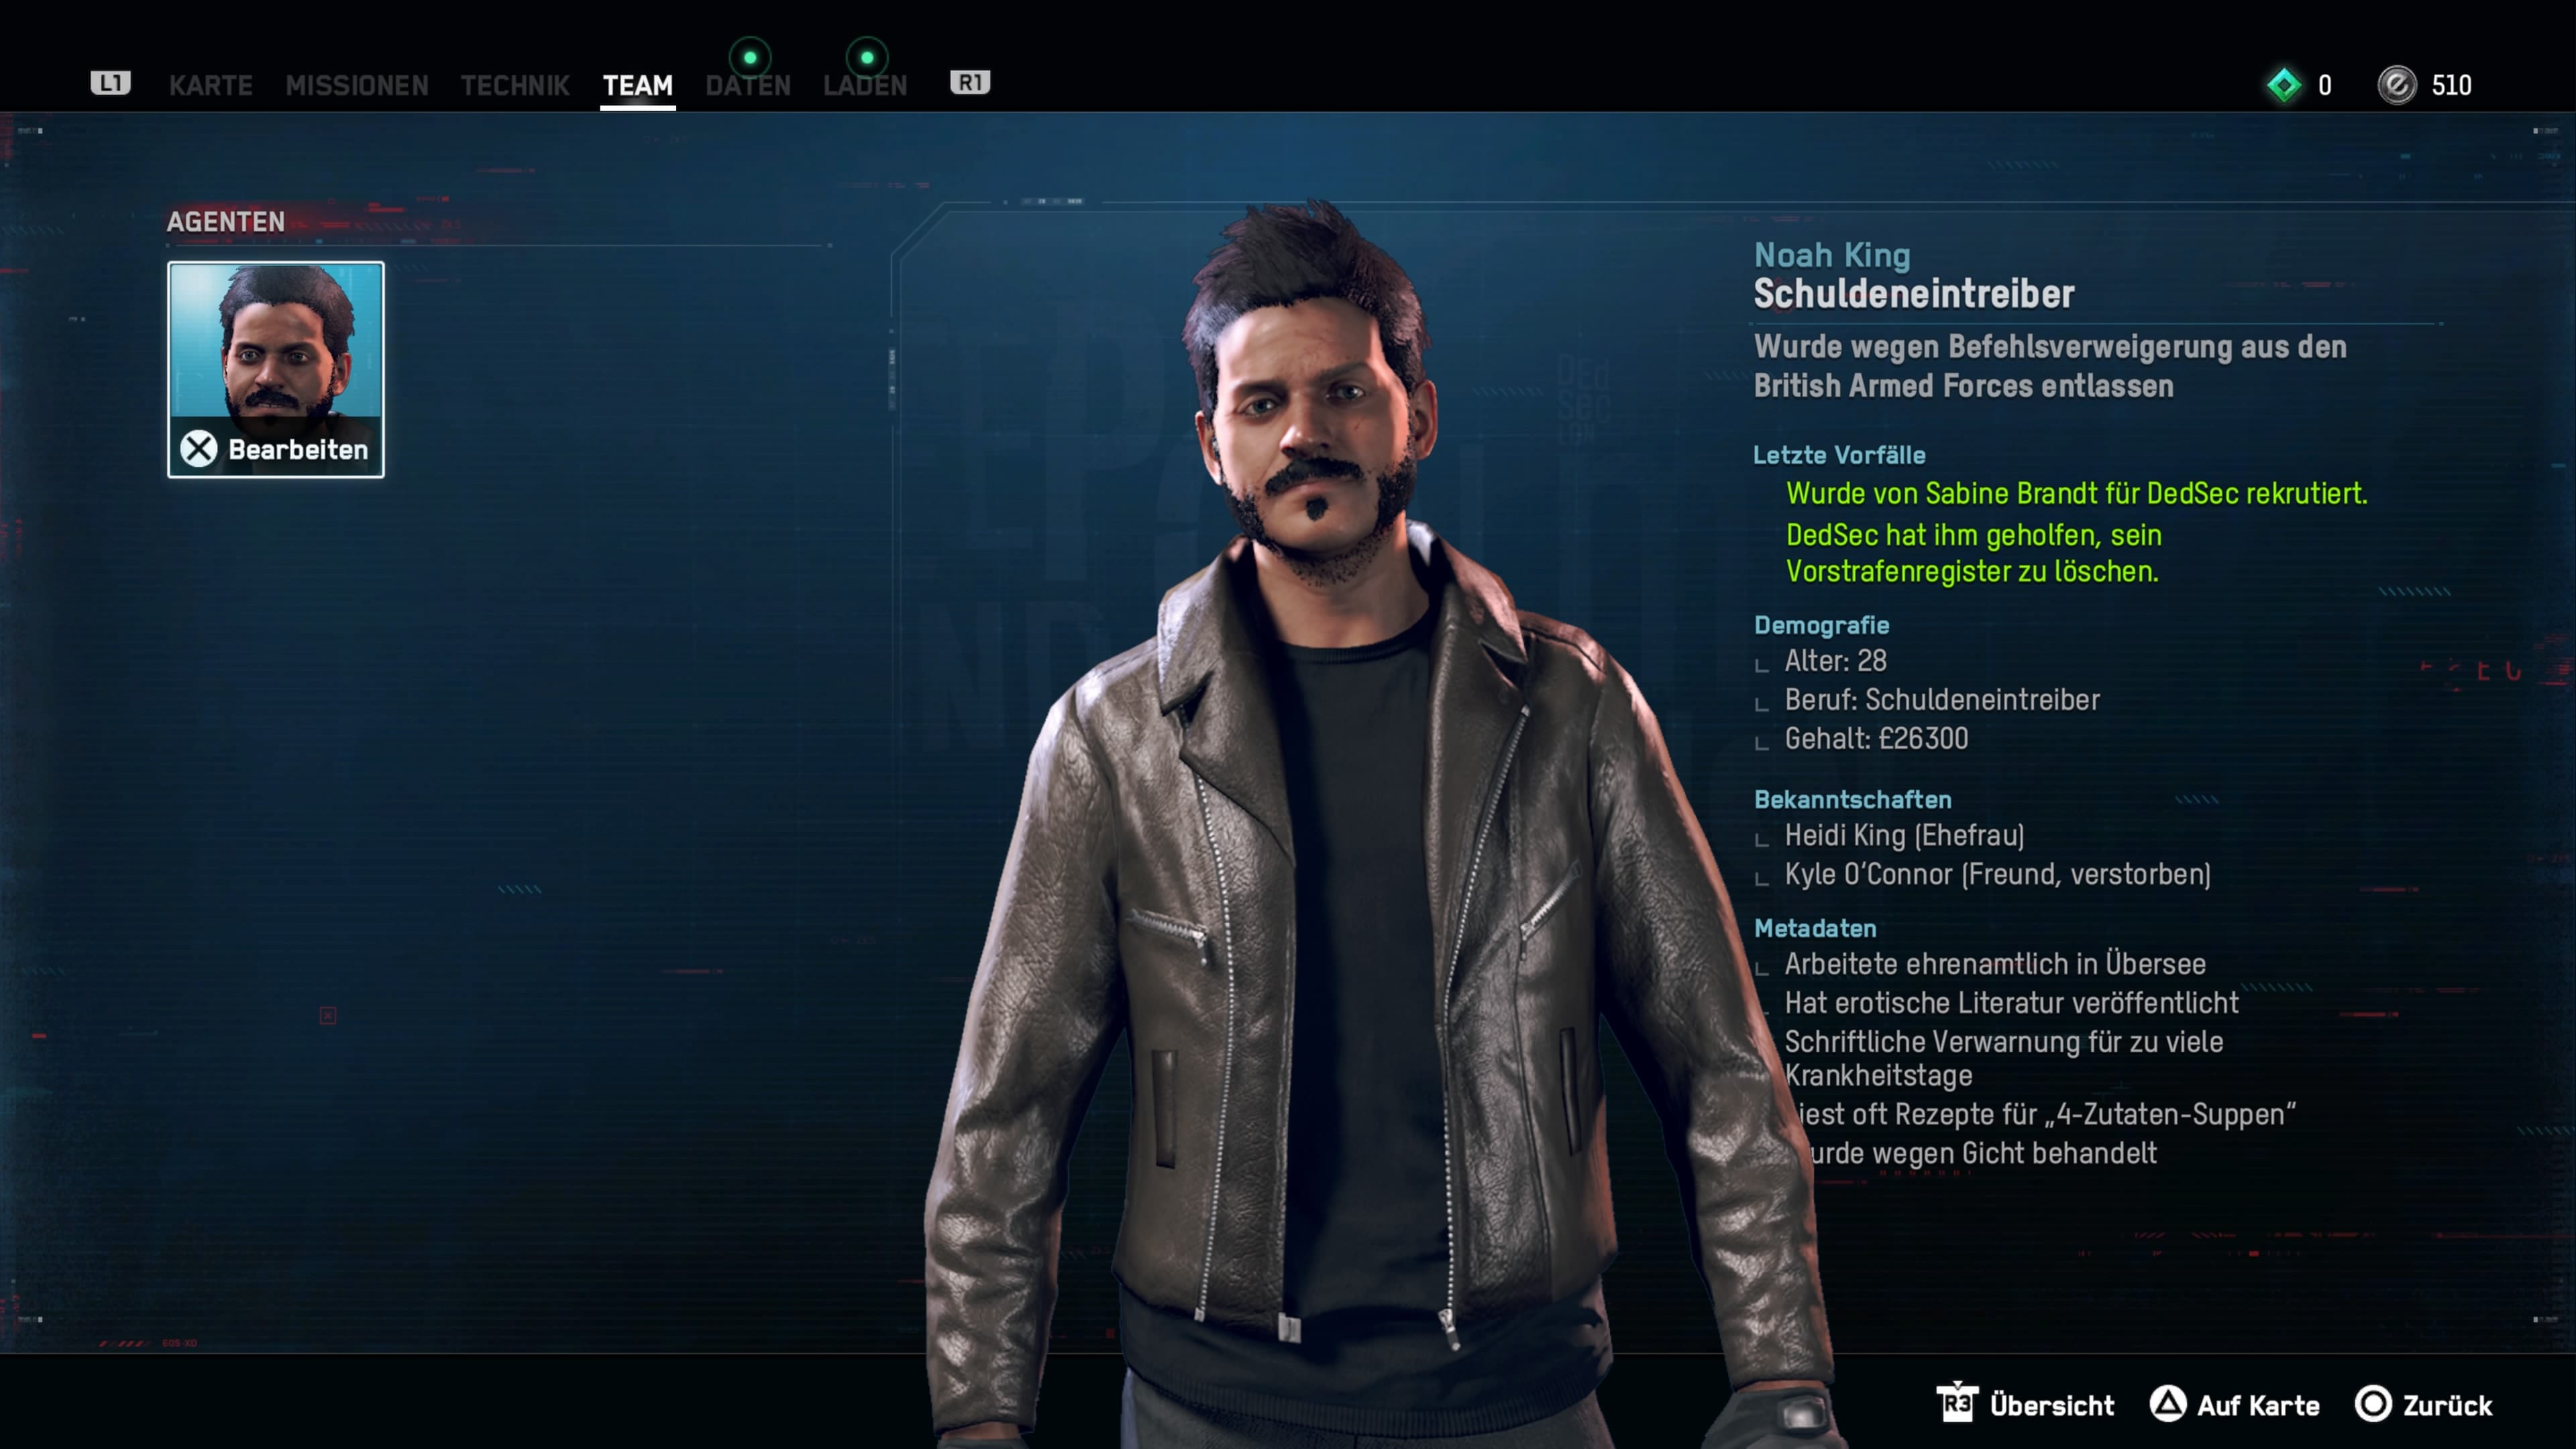Click Heidi King (Ehefrau) acquaintance entry
Viewport: 2576px width, 1449px height.
(x=1904, y=835)
